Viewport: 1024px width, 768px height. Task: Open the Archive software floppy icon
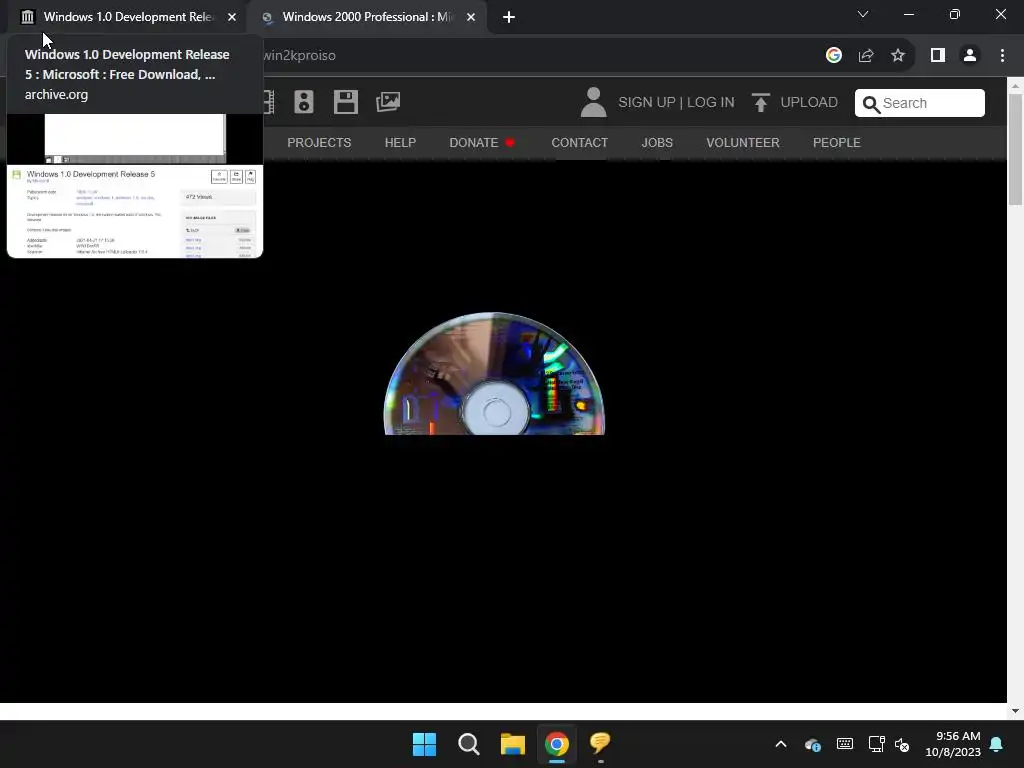point(345,102)
